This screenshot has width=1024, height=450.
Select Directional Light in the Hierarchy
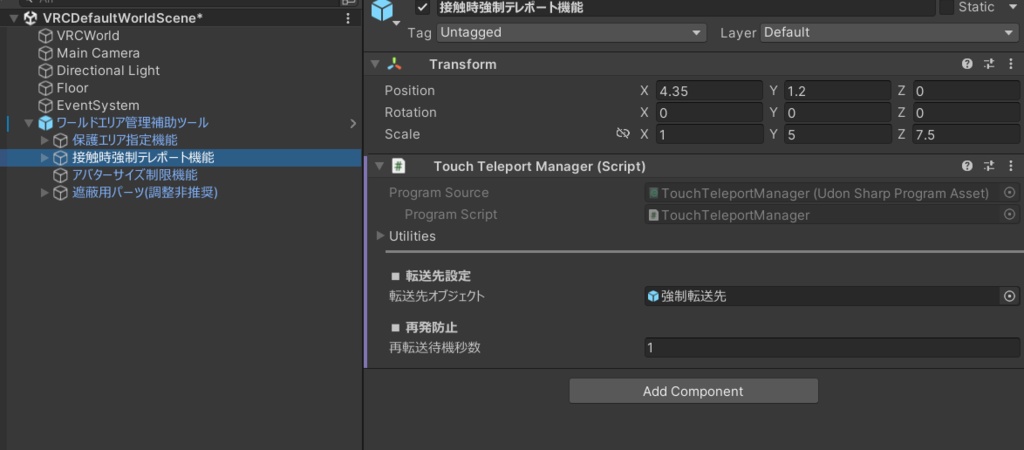coord(108,71)
